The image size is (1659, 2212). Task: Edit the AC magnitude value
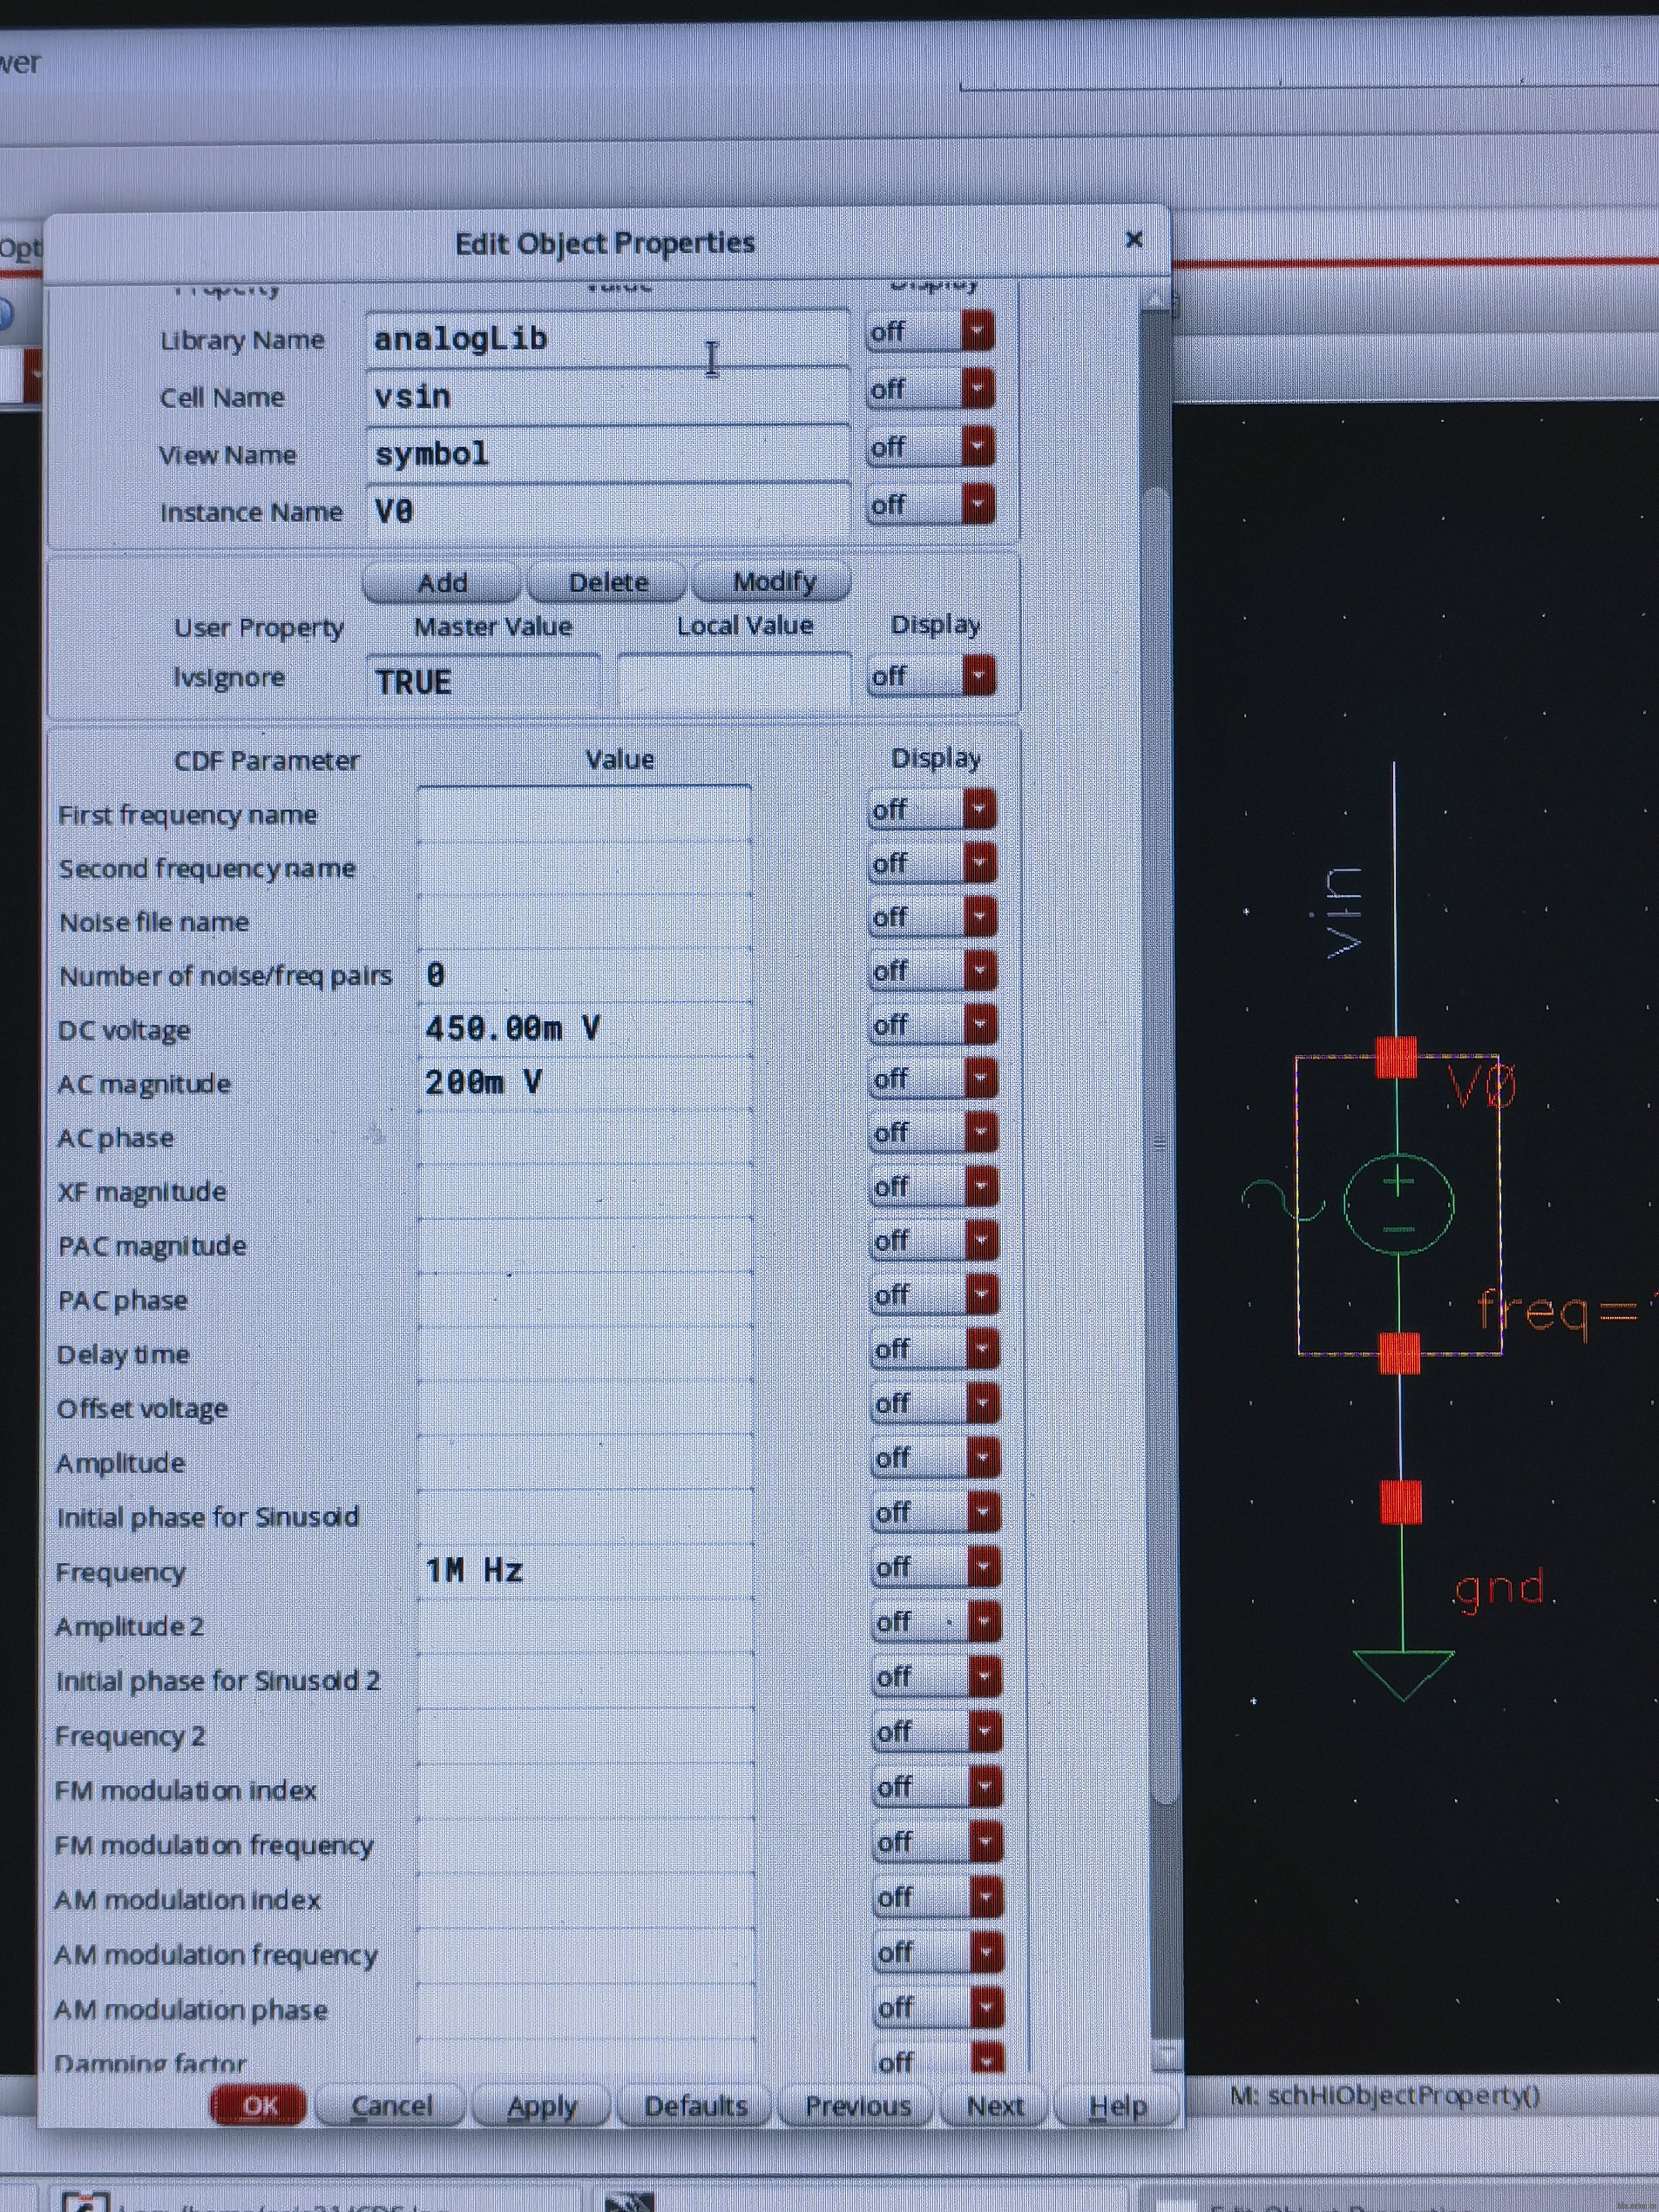click(x=584, y=1082)
